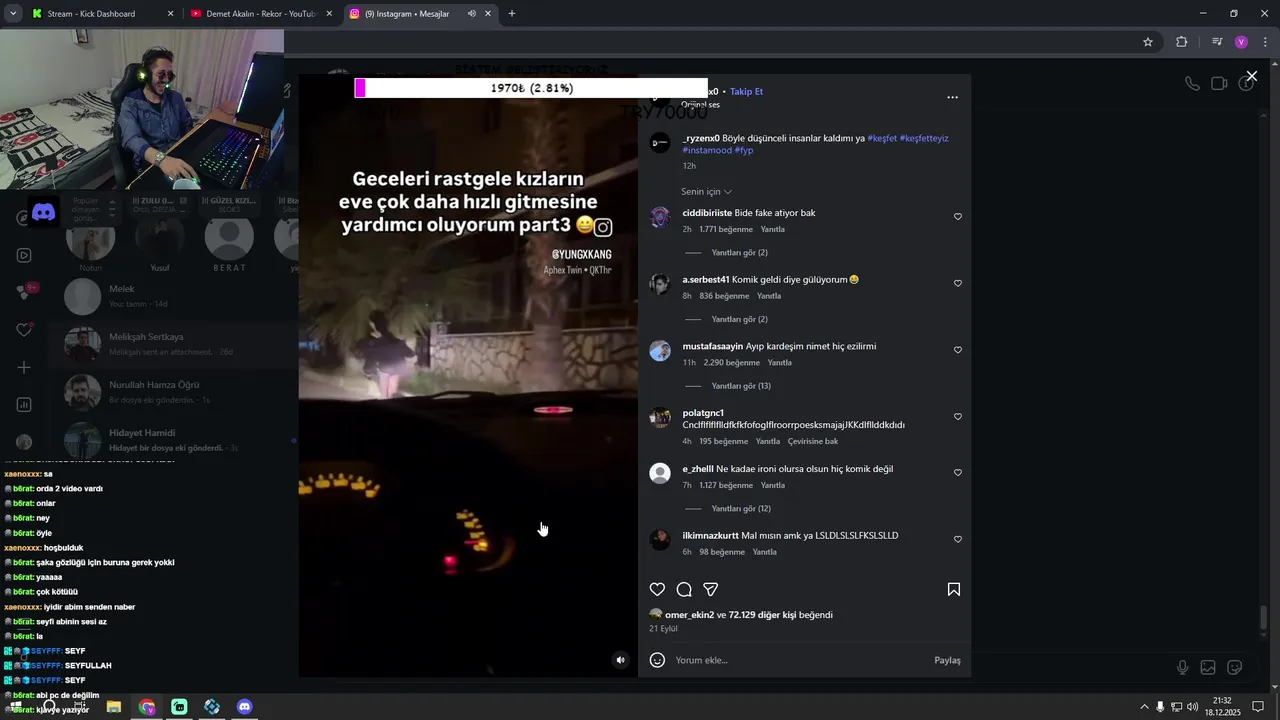
Task: Click the 'Paylaş' post-comment button
Action: pos(947,660)
